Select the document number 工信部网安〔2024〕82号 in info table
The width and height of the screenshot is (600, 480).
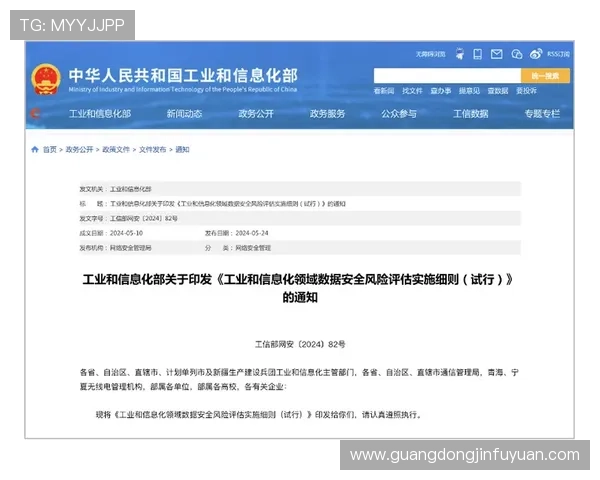[144, 219]
